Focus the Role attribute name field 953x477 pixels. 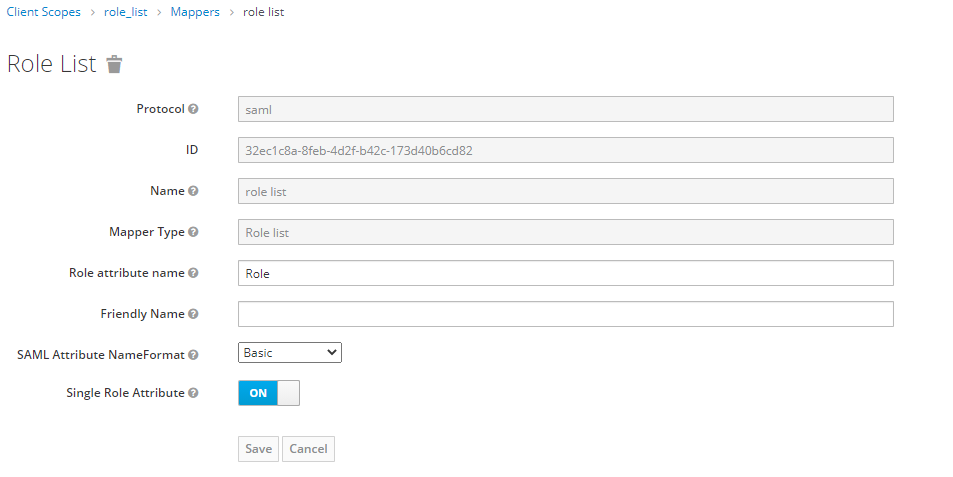566,273
